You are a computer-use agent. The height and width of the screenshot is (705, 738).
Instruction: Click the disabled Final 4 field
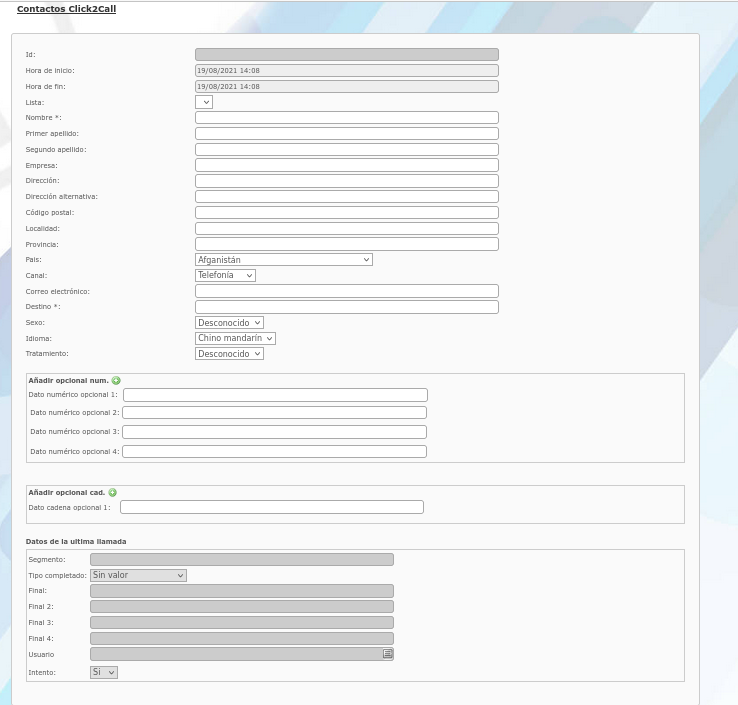242,639
